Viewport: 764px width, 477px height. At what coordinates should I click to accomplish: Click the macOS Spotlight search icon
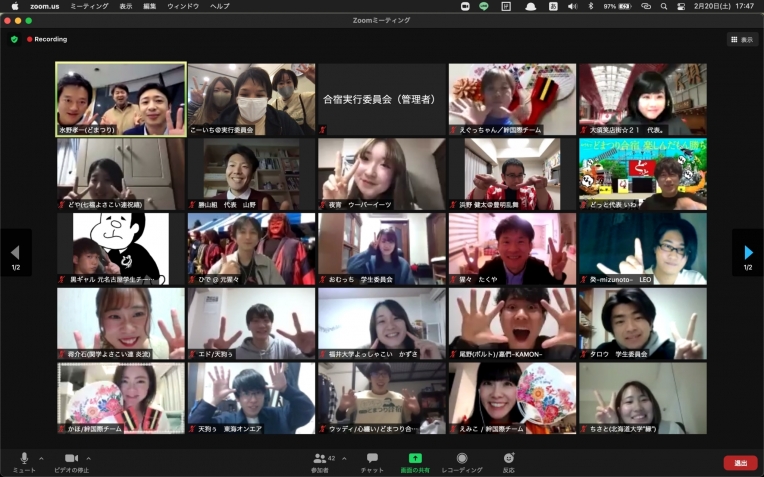tap(664, 6)
